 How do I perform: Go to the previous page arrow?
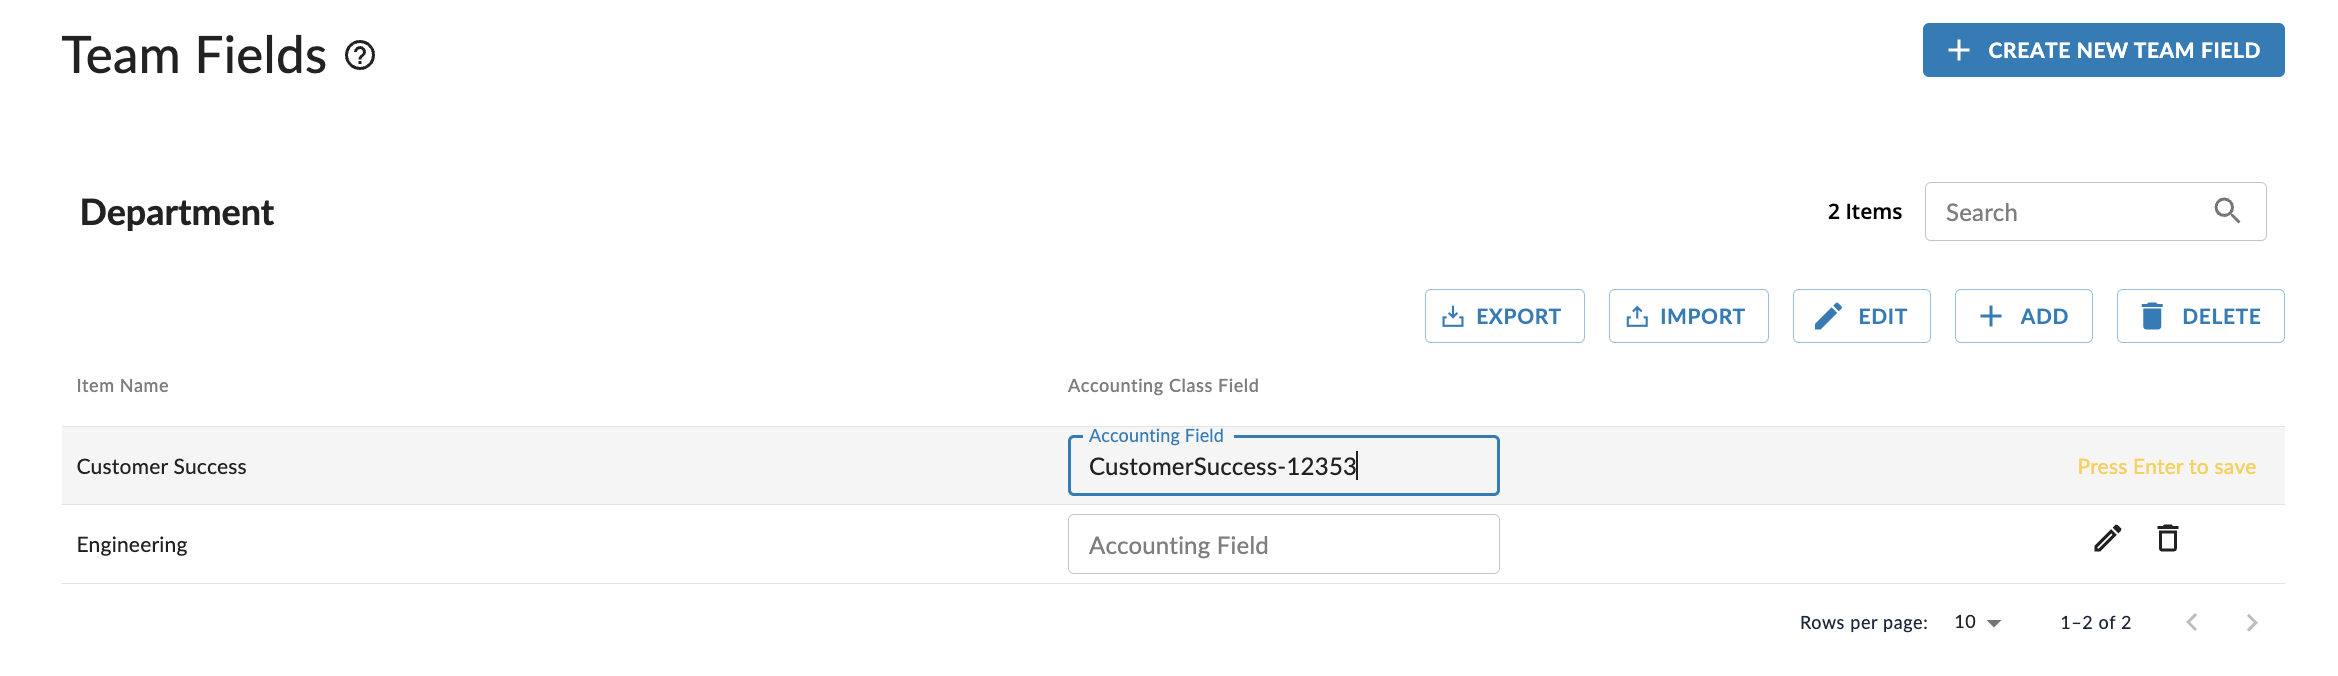(2192, 622)
